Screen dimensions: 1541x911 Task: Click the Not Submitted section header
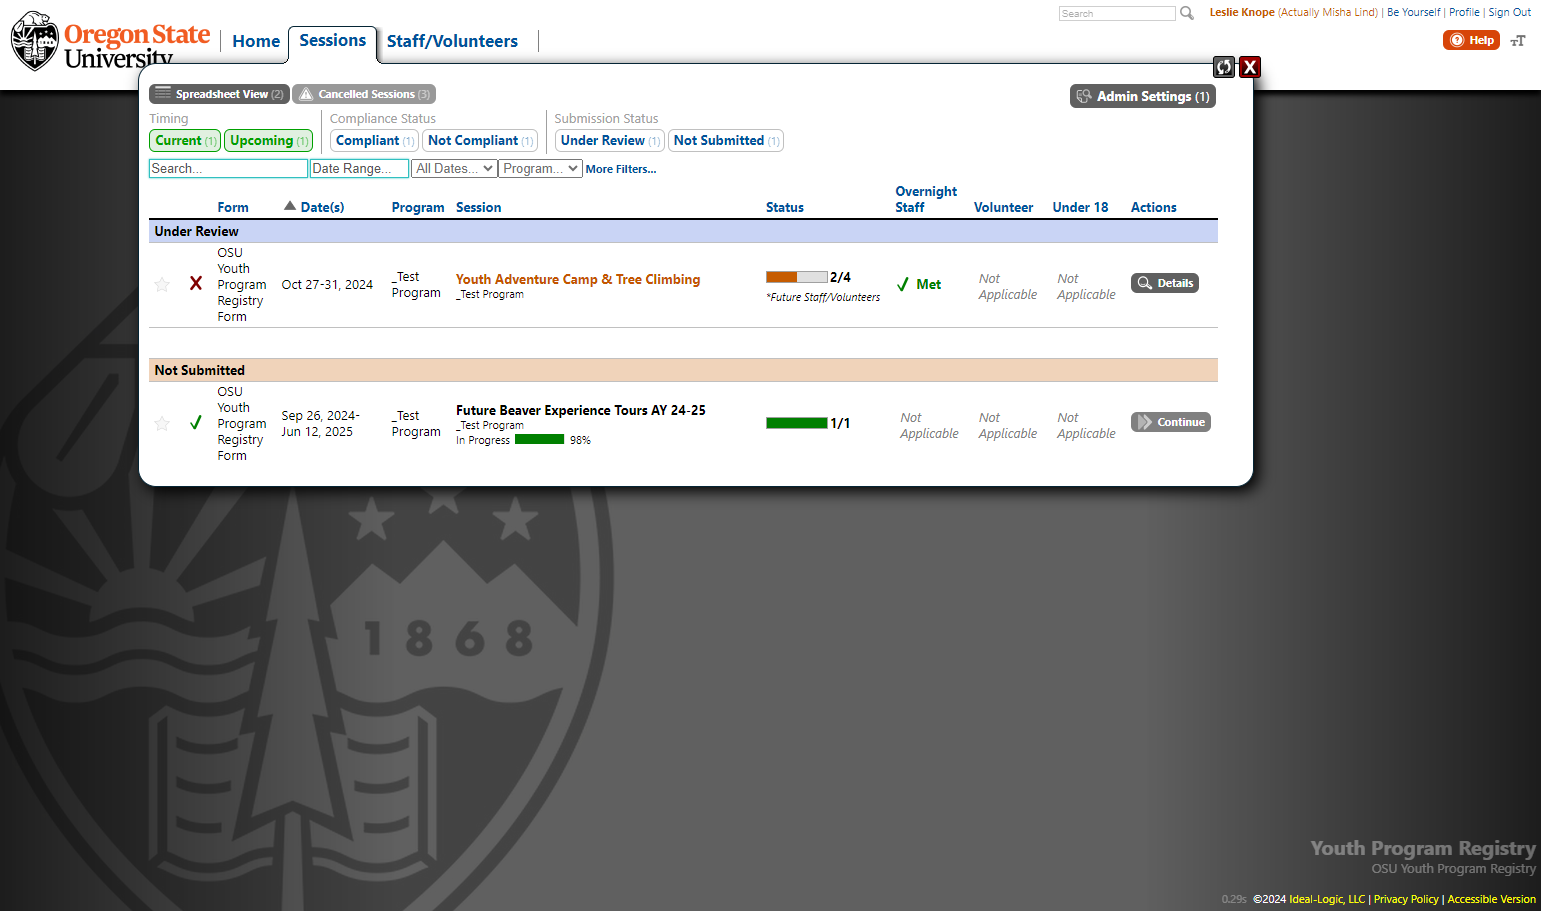[683, 370]
